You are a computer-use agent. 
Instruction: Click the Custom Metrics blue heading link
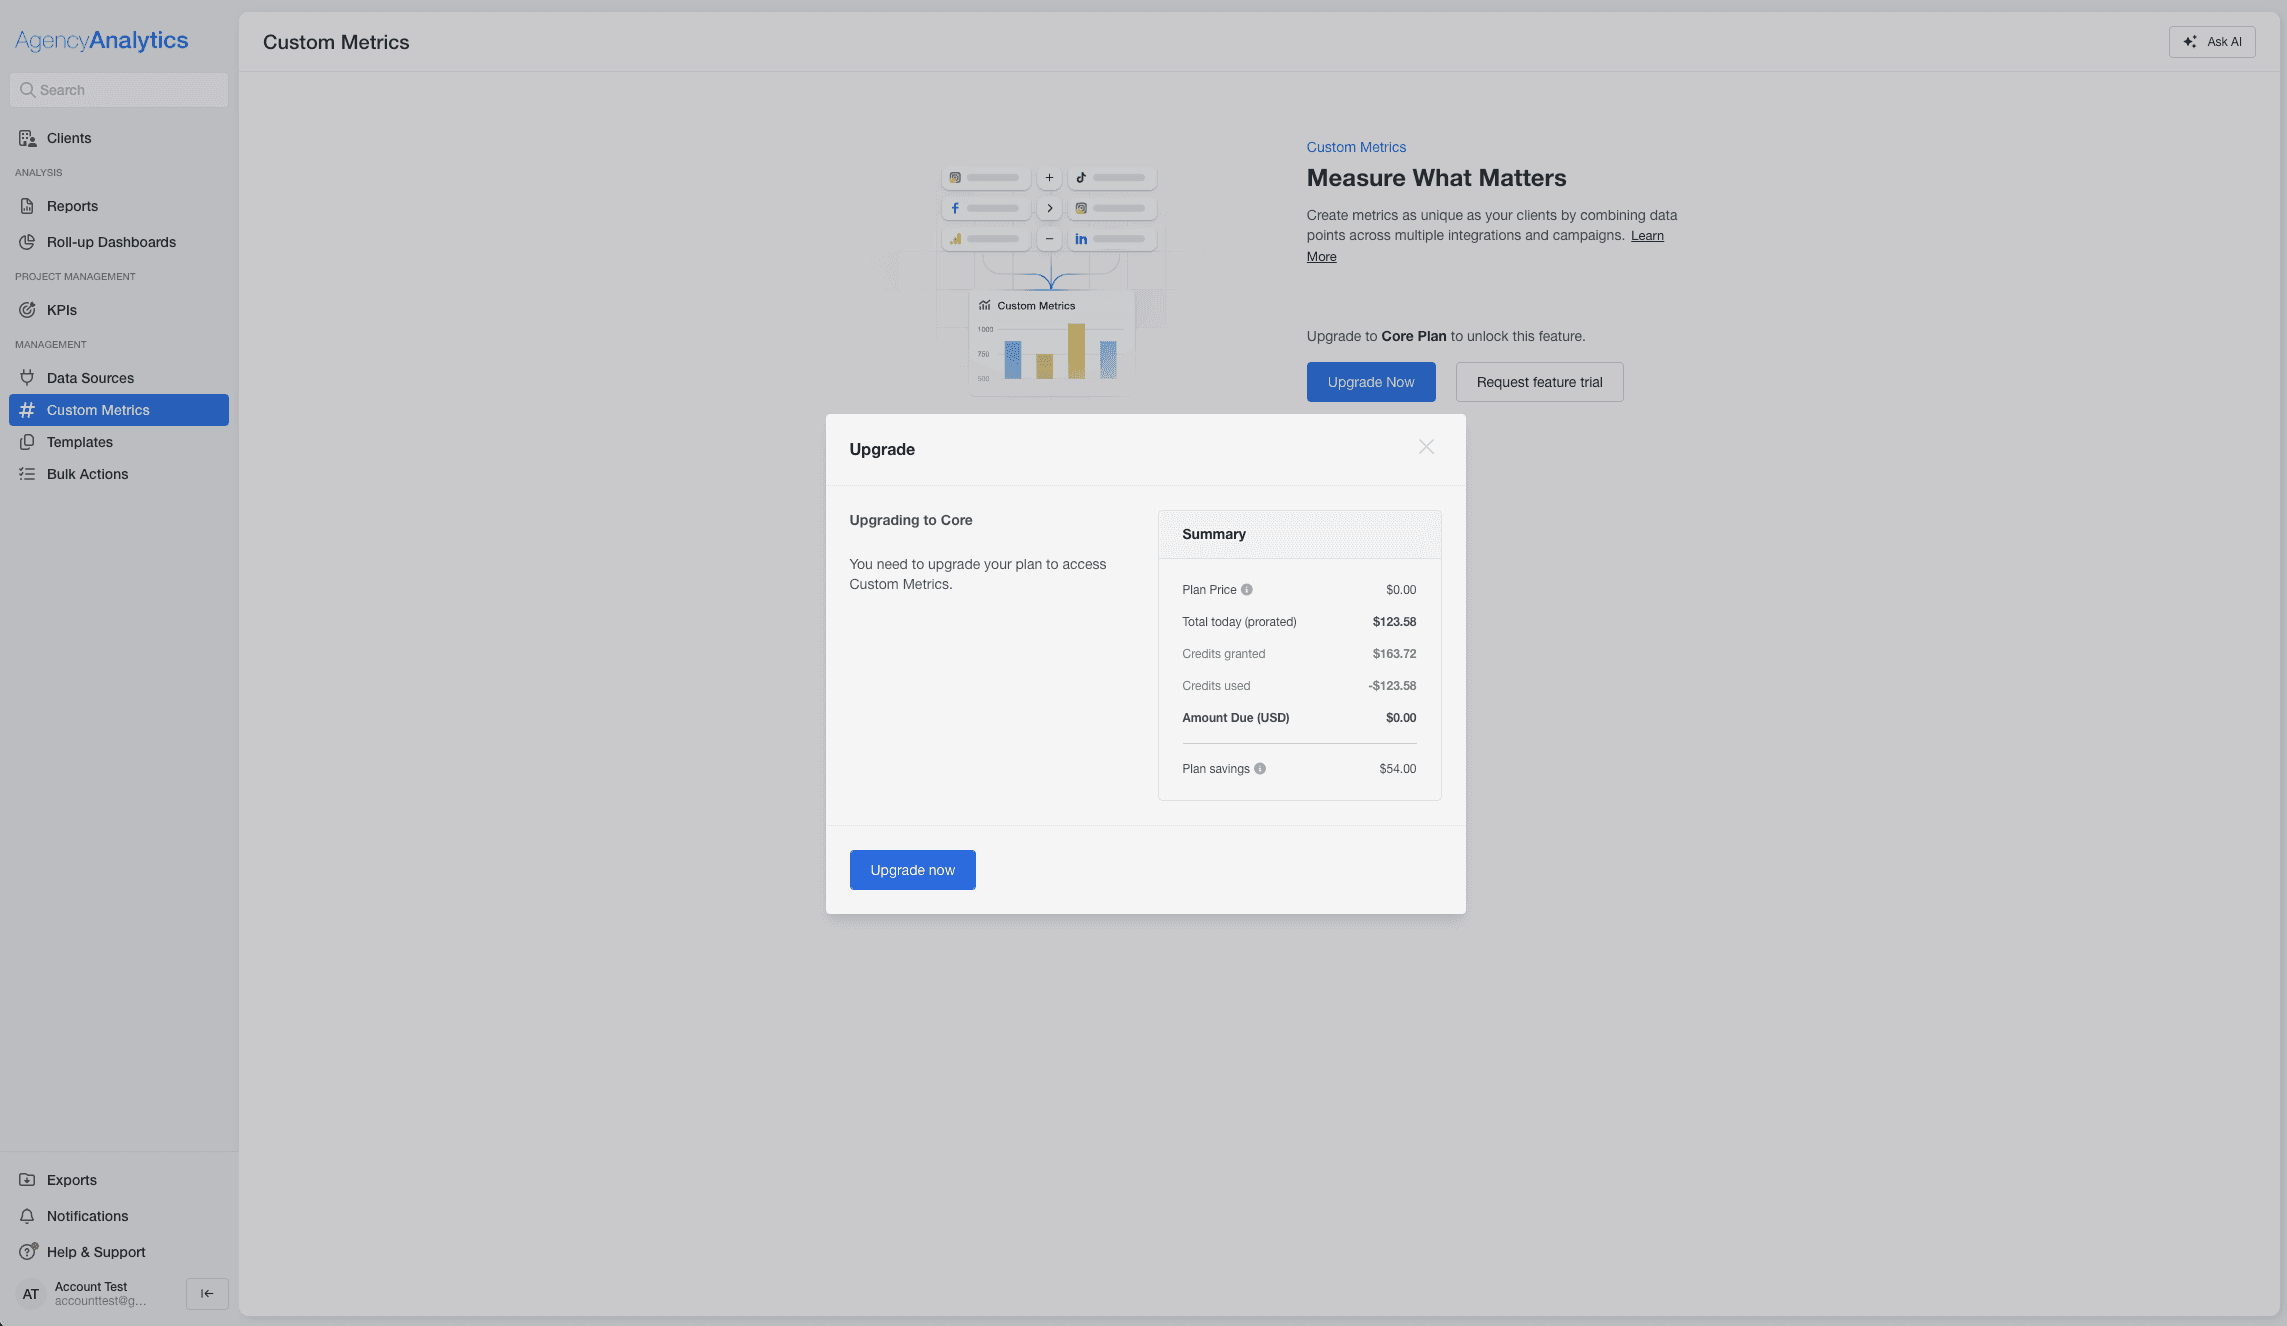click(x=1356, y=147)
